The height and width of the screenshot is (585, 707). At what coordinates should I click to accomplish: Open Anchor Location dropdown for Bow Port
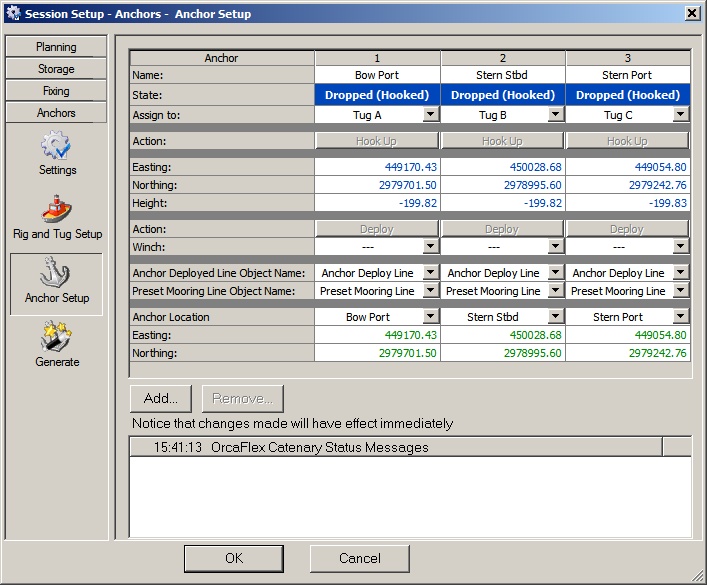tap(430, 317)
